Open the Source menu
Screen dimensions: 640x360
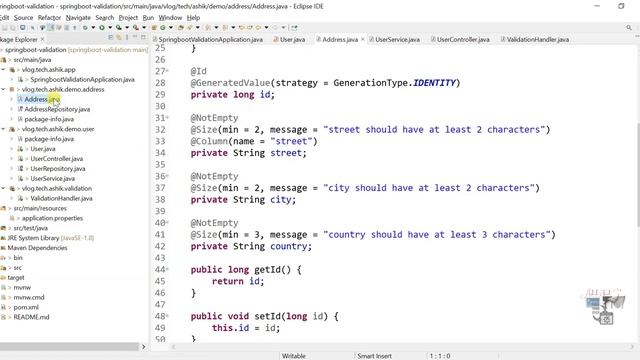(x=23, y=18)
